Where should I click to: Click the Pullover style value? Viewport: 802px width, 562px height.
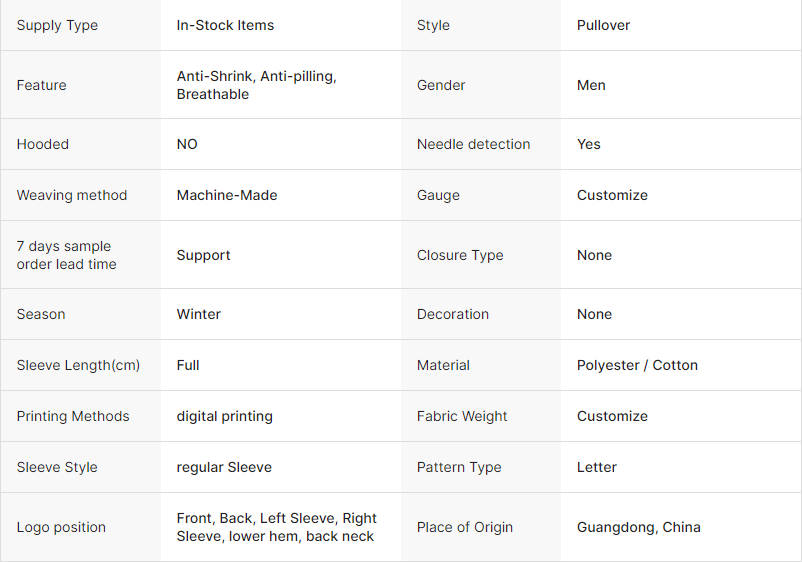[603, 25]
